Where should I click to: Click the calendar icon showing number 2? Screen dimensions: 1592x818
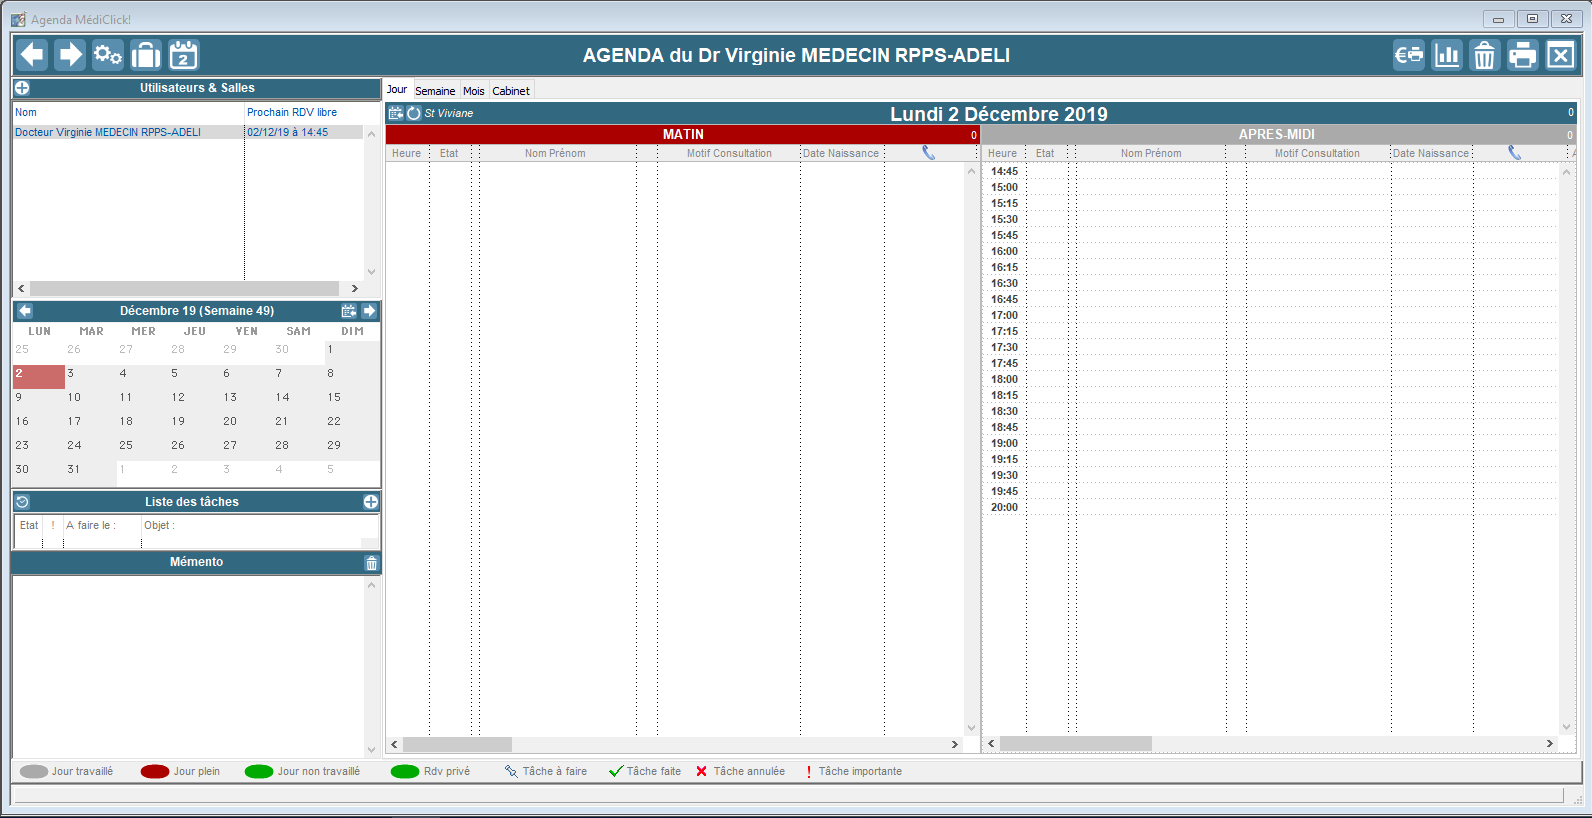pyautogui.click(x=184, y=55)
